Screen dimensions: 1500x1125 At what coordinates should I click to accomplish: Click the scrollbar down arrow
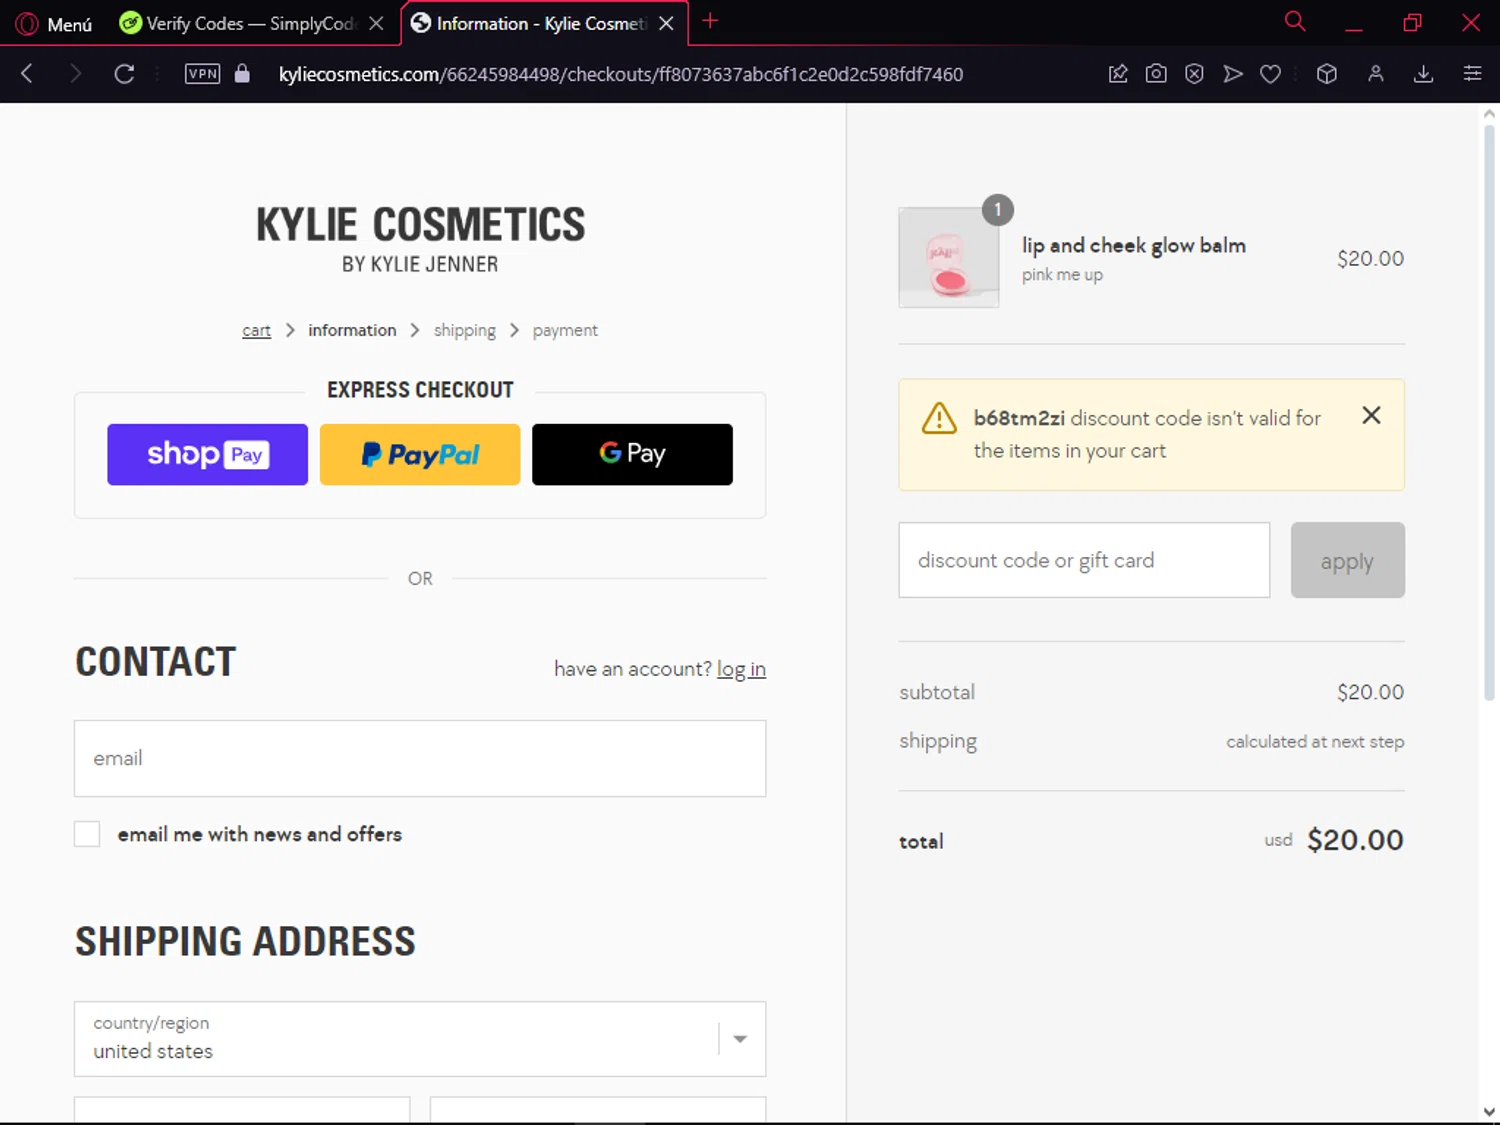click(x=1489, y=1111)
